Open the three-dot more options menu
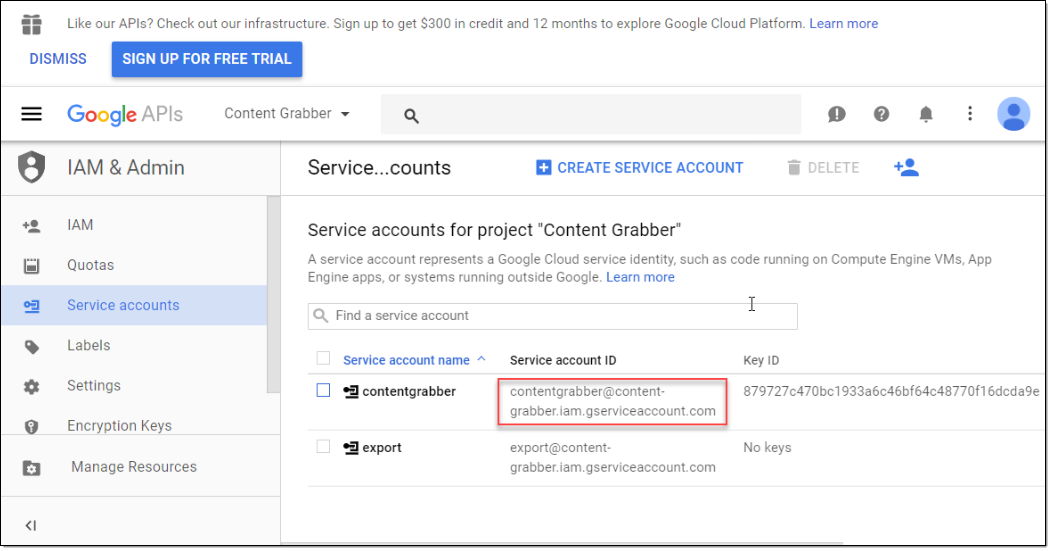Image resolution: width=1051 pixels, height=551 pixels. click(x=969, y=114)
